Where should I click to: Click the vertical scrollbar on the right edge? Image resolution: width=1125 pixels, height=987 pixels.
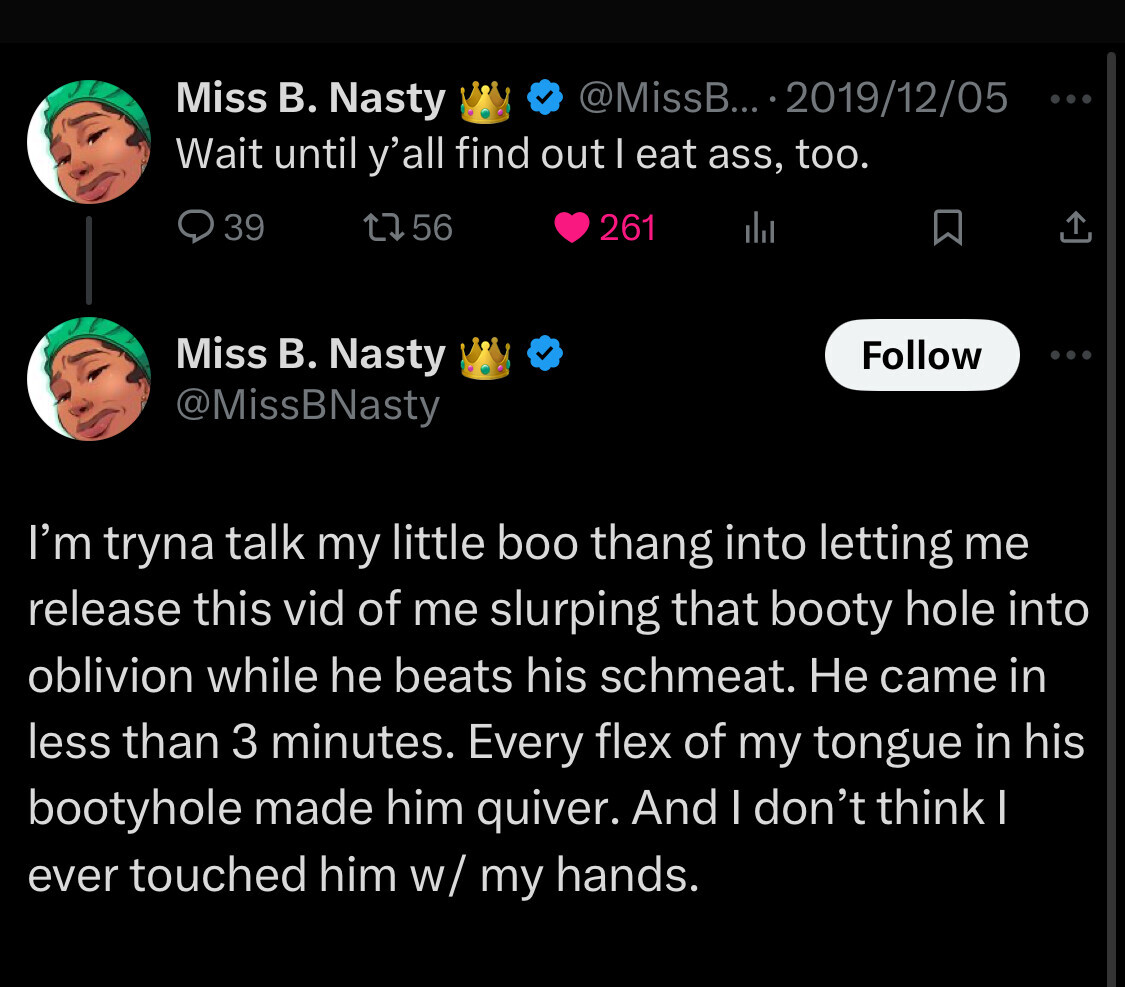click(x=1111, y=500)
